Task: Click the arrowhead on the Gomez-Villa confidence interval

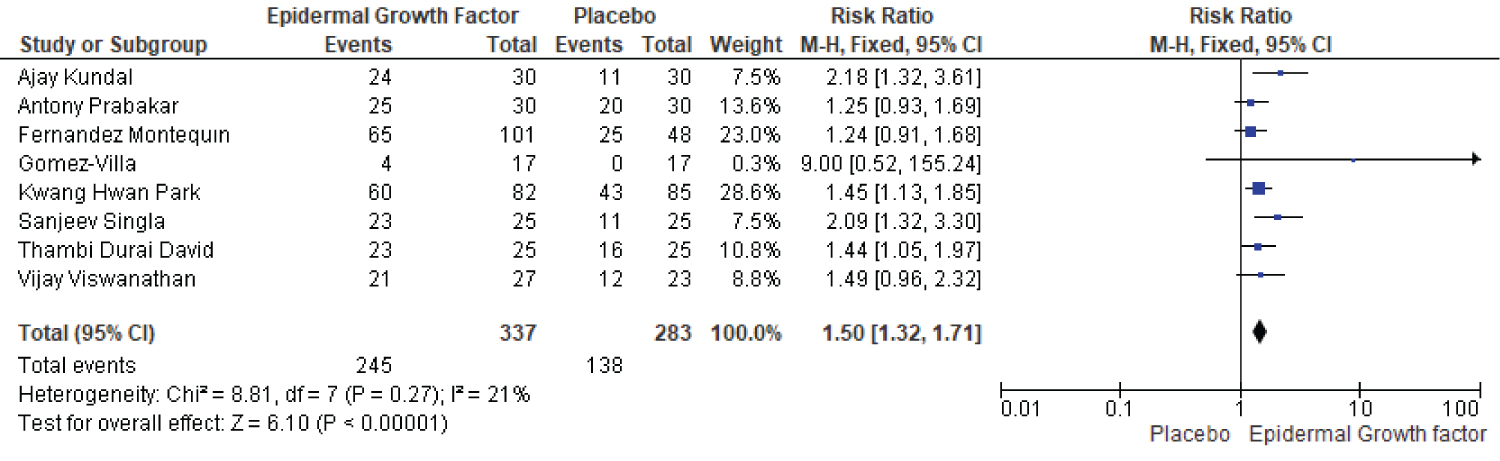Action: pos(1474,159)
